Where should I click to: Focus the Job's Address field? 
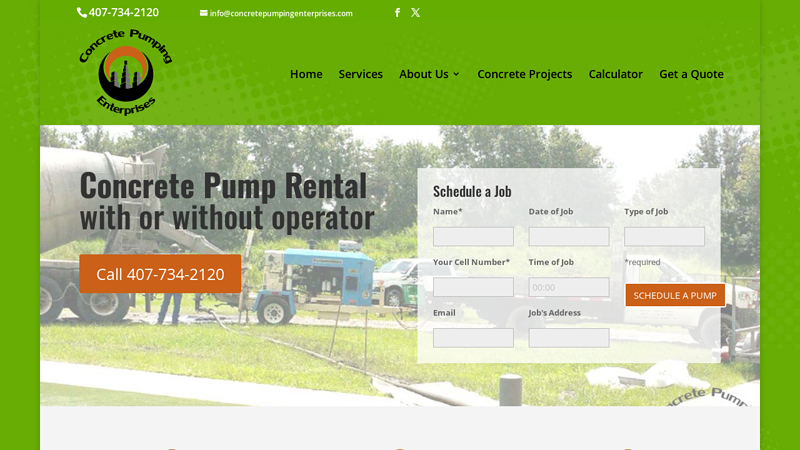click(x=569, y=338)
